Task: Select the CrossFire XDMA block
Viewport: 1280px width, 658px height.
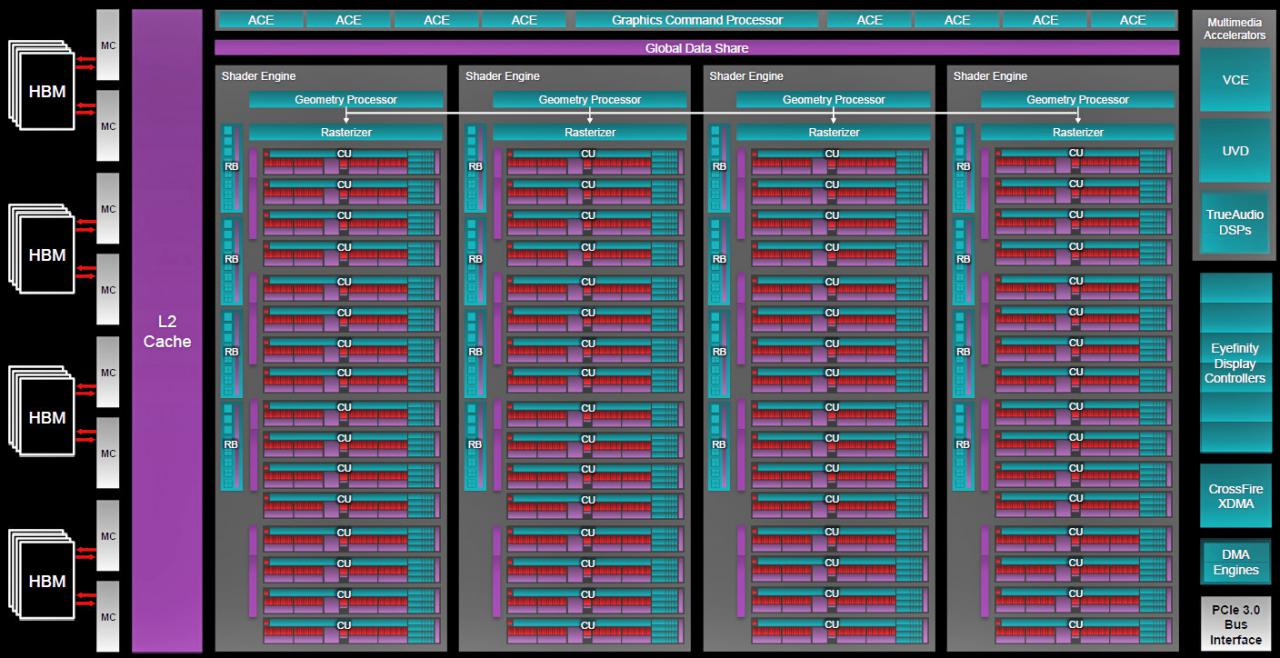Action: [x=1235, y=496]
